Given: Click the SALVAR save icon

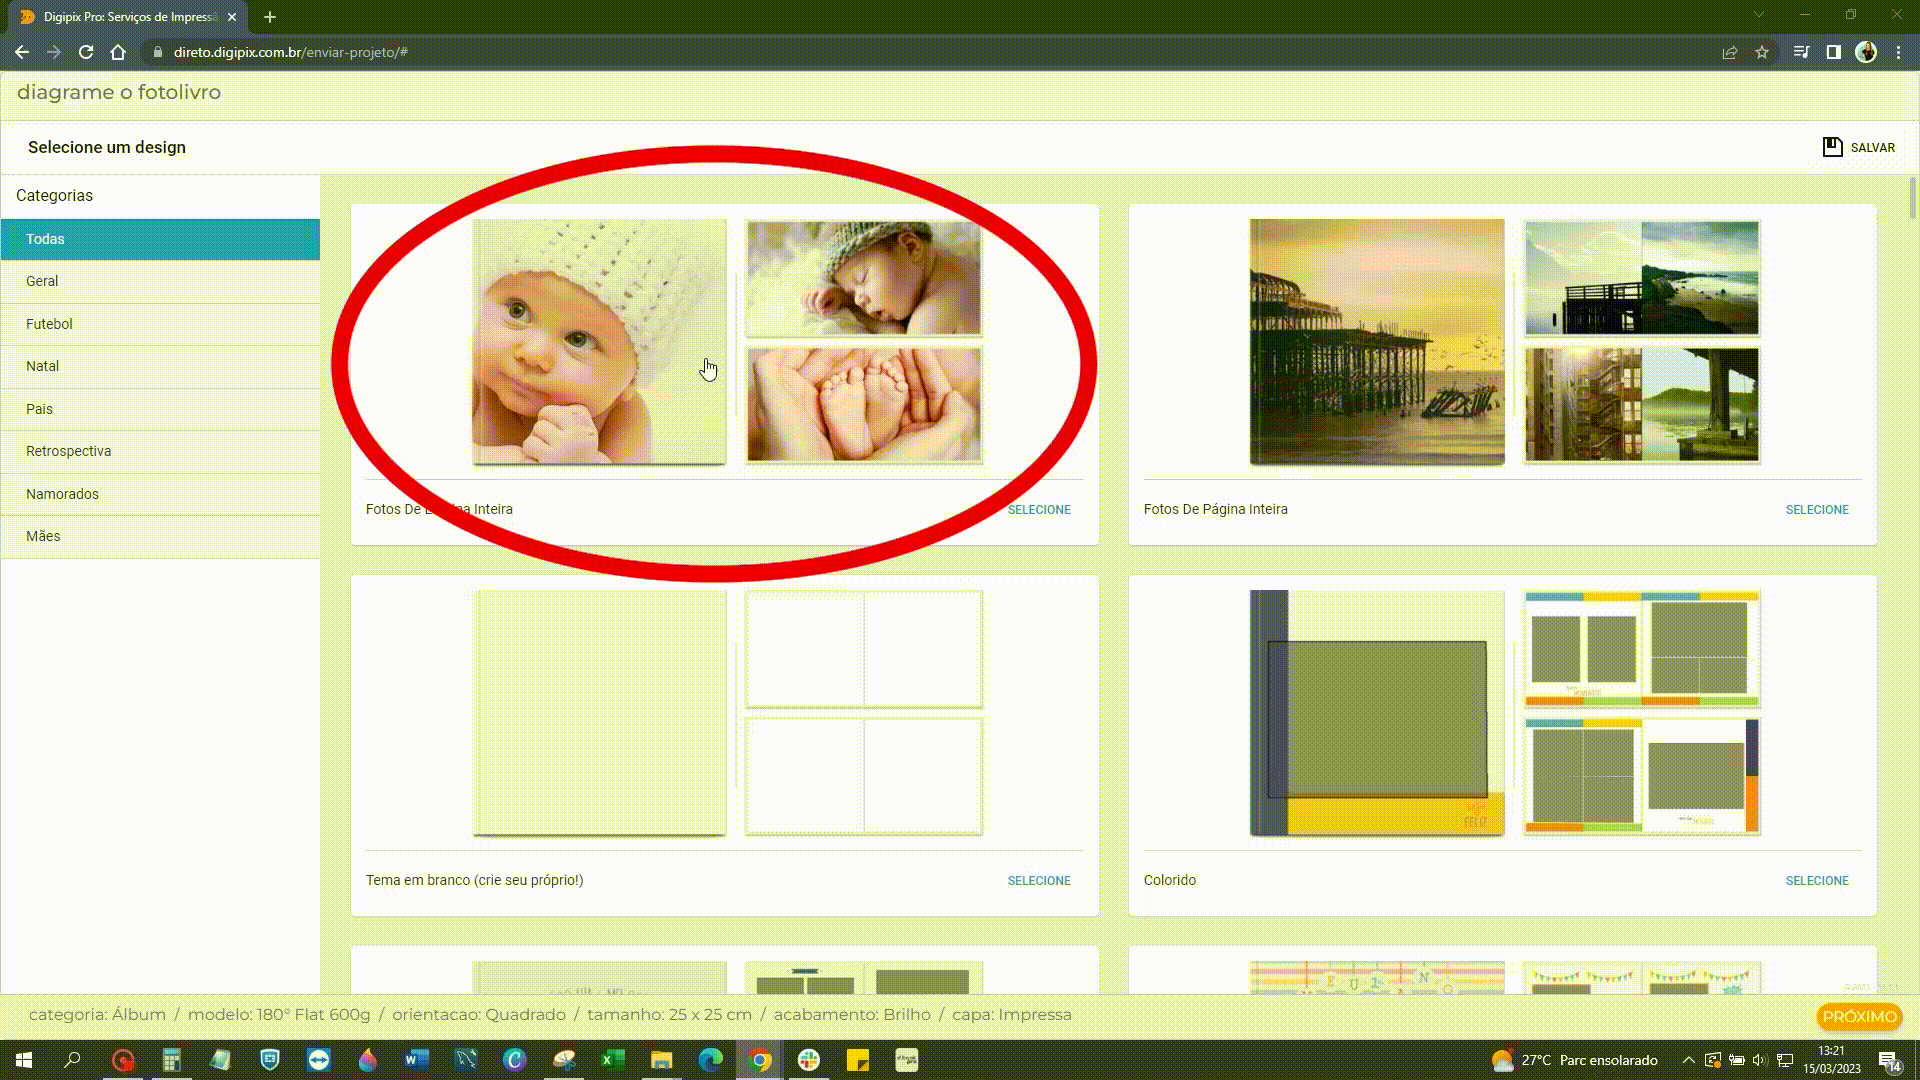Looking at the screenshot, I should tap(1832, 147).
